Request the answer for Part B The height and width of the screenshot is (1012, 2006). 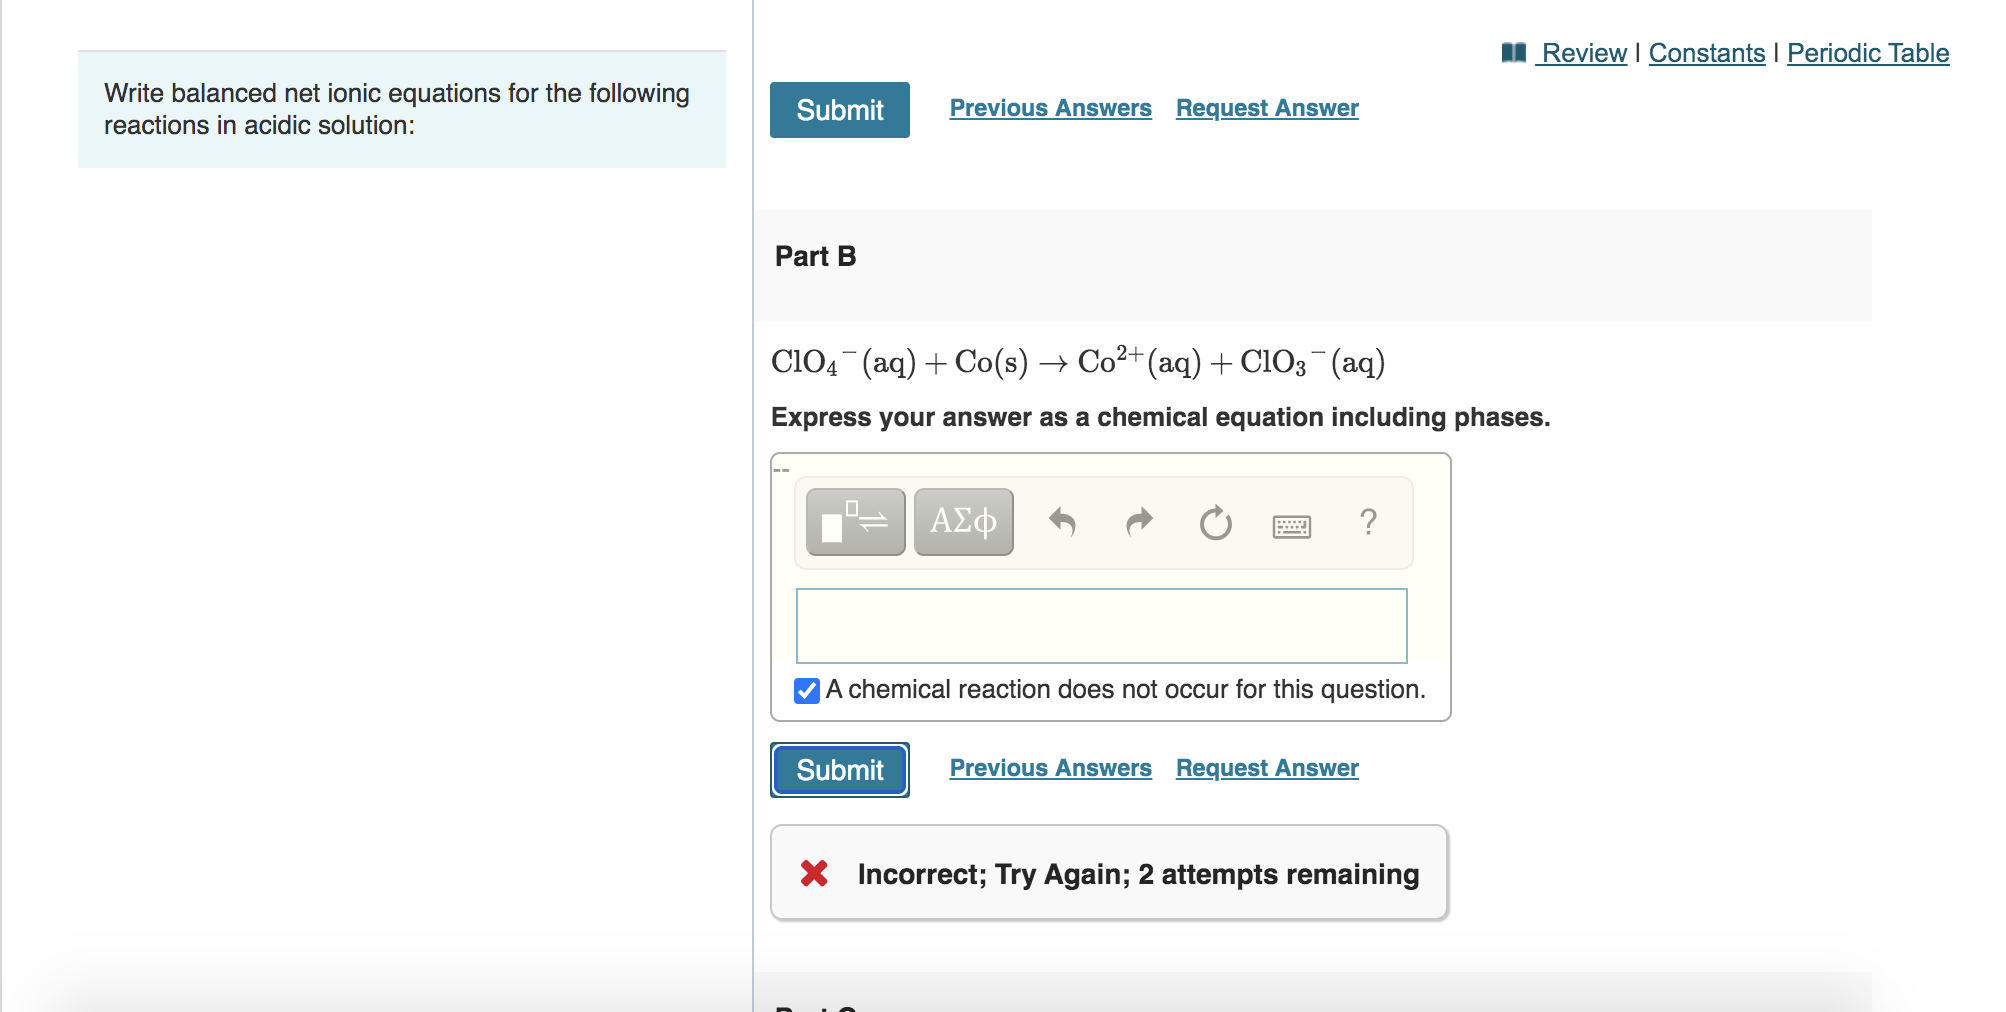1266,768
